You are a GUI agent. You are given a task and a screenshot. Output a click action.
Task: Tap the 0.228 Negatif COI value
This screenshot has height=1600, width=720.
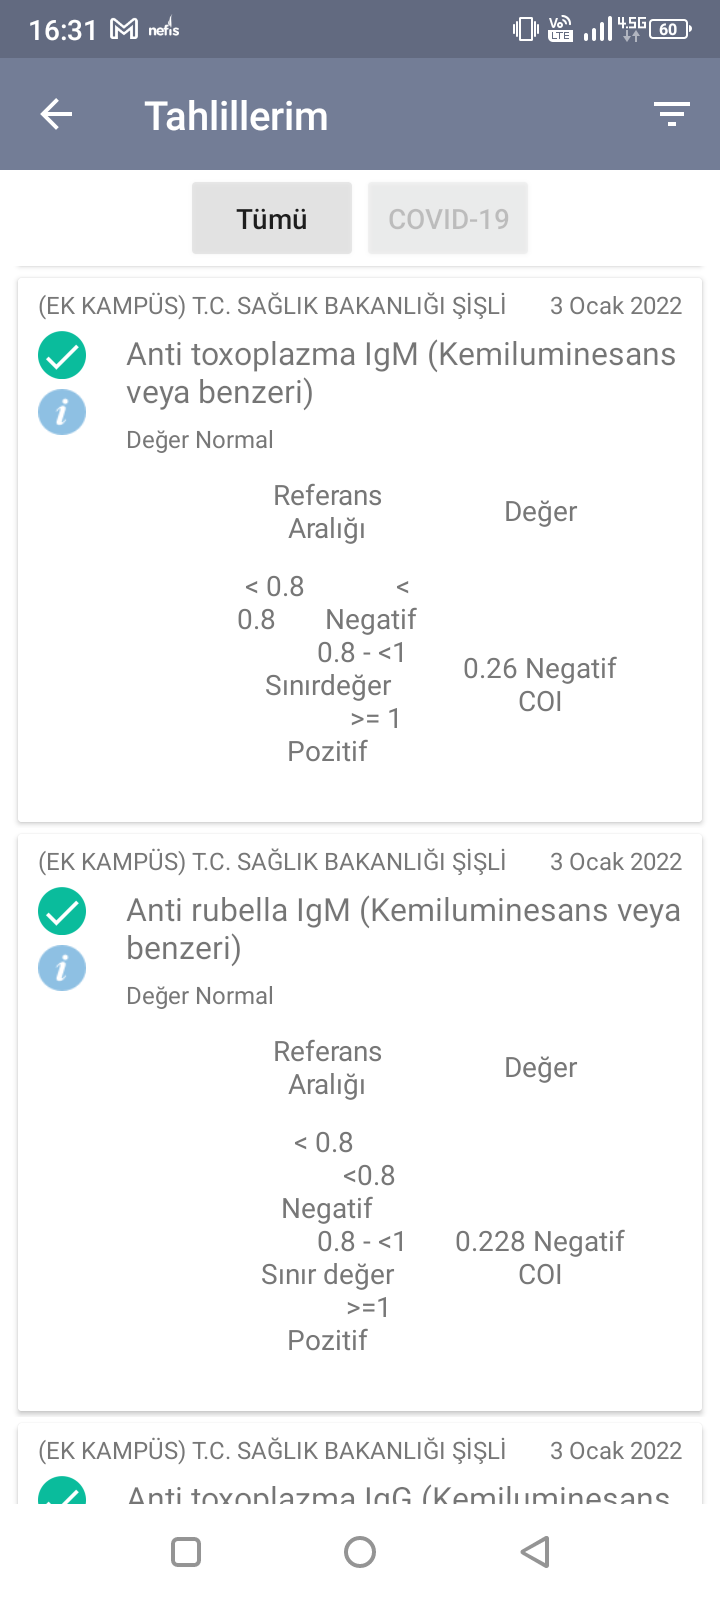pos(540,1257)
